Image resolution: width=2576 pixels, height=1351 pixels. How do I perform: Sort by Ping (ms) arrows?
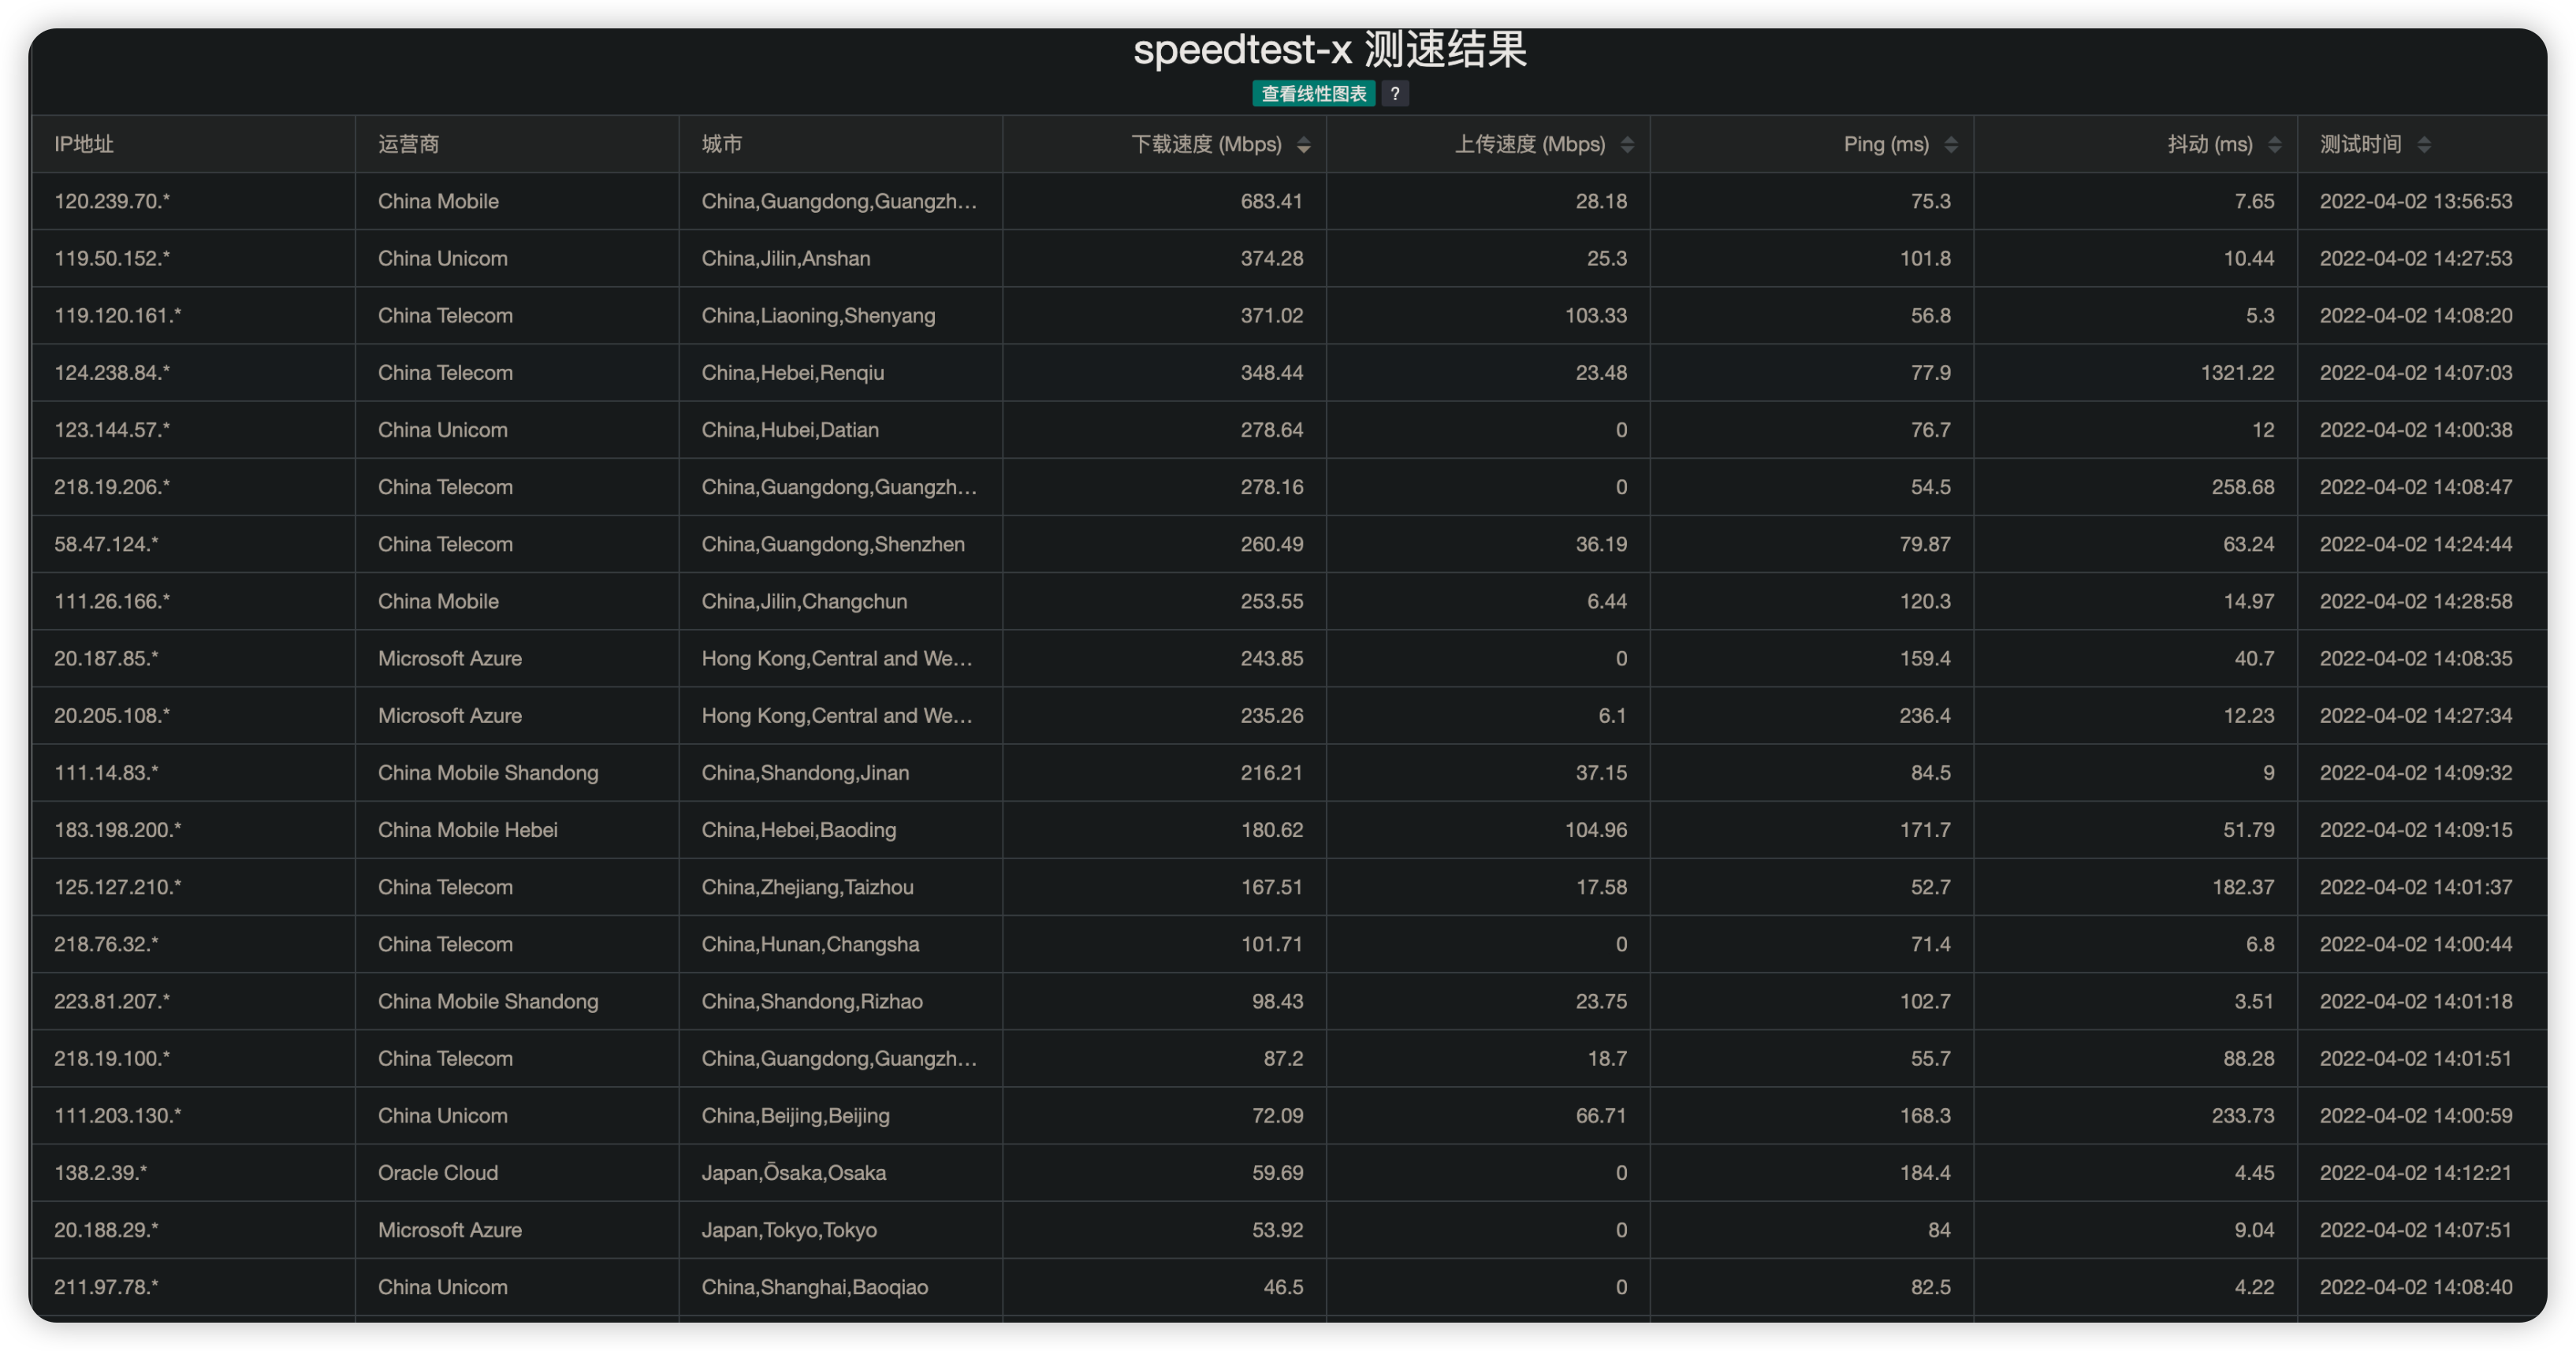tap(1950, 145)
